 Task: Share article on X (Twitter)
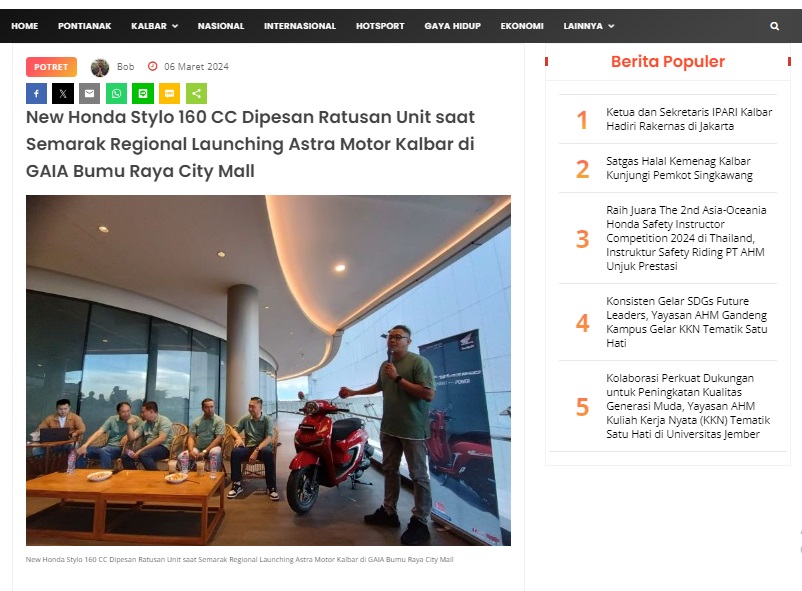point(63,94)
